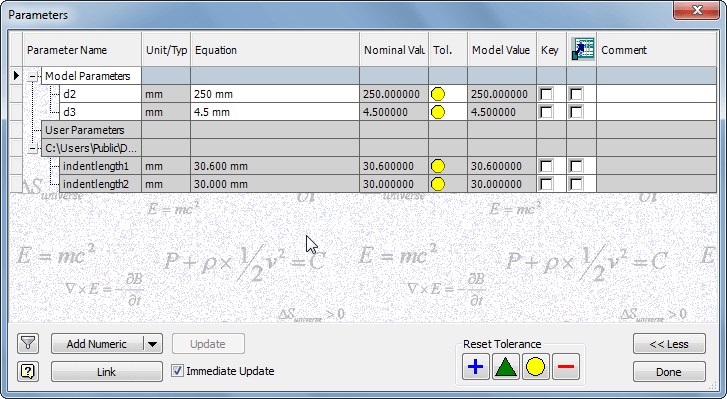Toggle the export checkbox for indentlength1

click(576, 166)
